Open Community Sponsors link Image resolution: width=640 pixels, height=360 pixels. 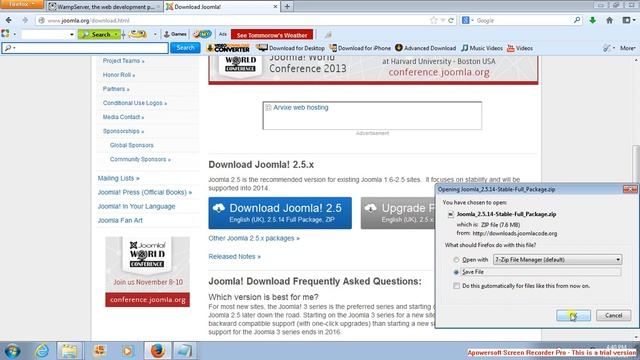[140, 159]
